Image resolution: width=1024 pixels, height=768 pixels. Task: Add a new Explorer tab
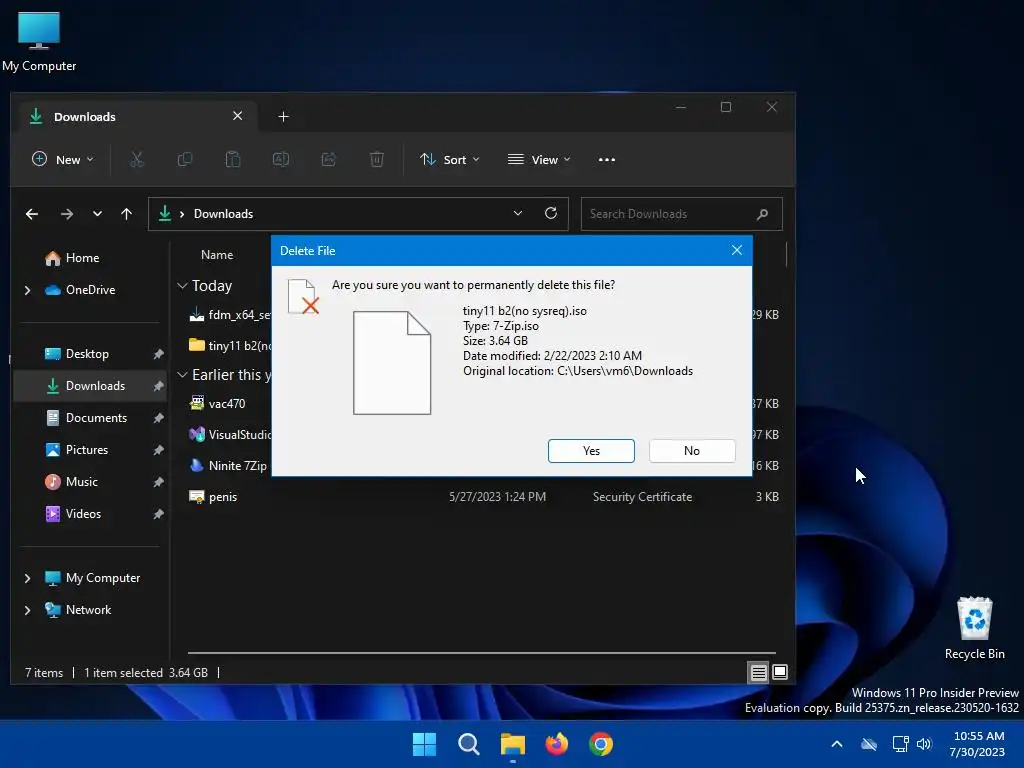pos(283,116)
